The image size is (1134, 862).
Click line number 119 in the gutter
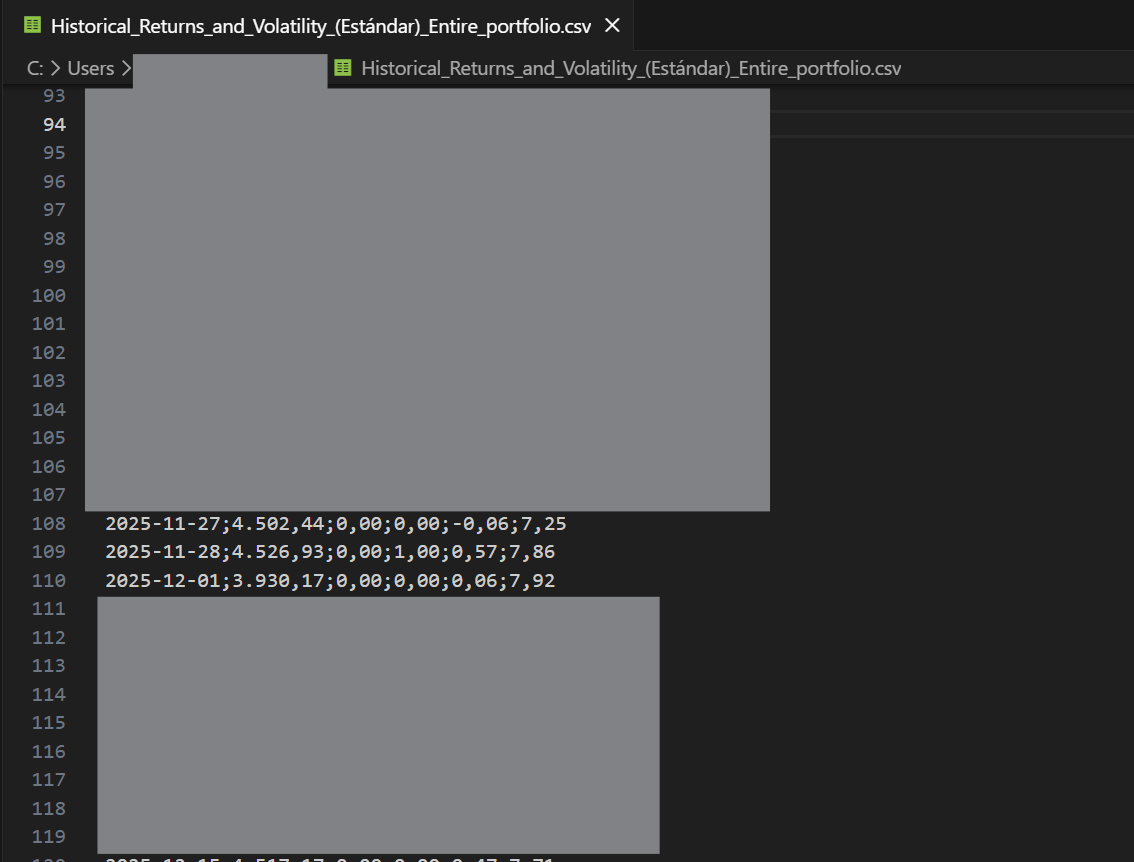coord(49,836)
